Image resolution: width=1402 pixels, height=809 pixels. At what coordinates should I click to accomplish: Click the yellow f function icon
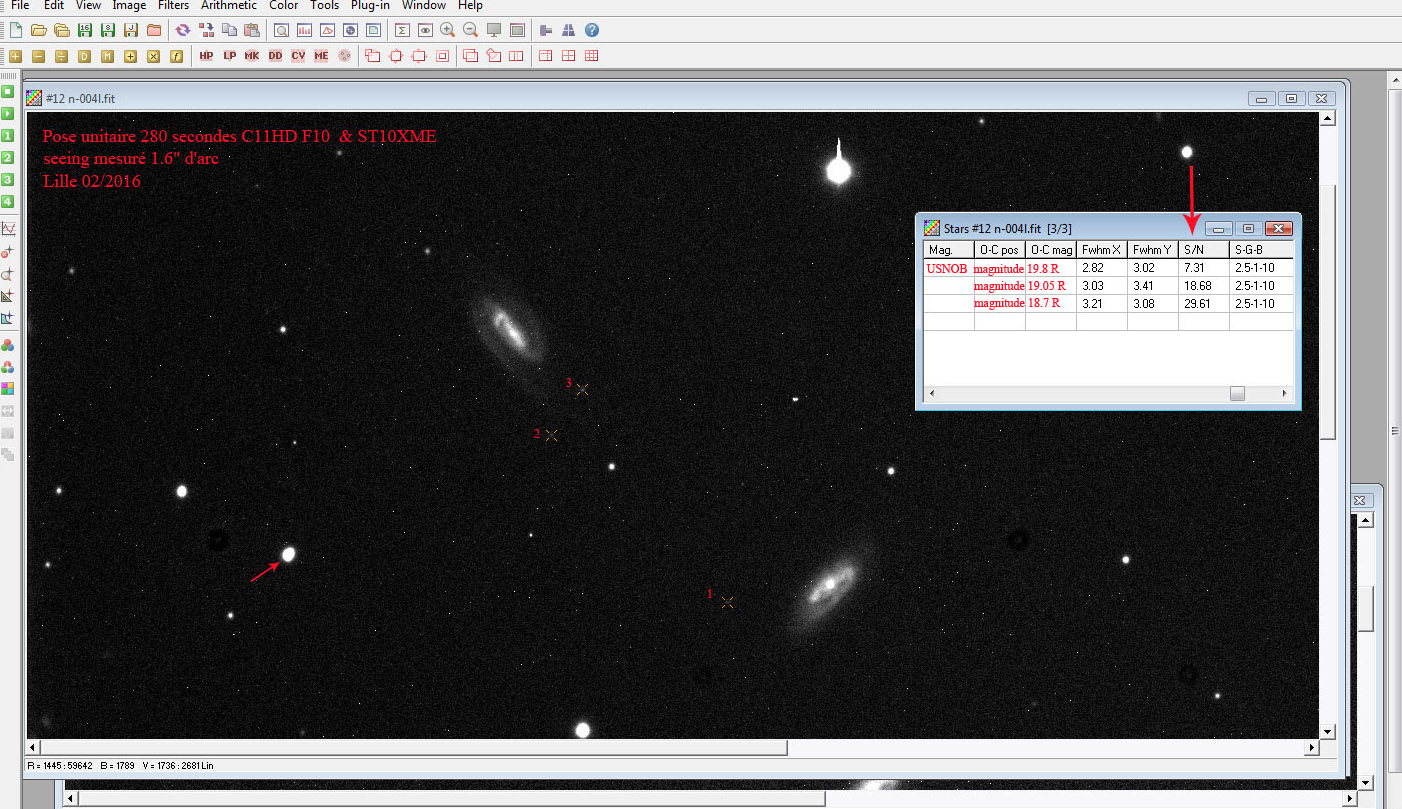point(176,56)
